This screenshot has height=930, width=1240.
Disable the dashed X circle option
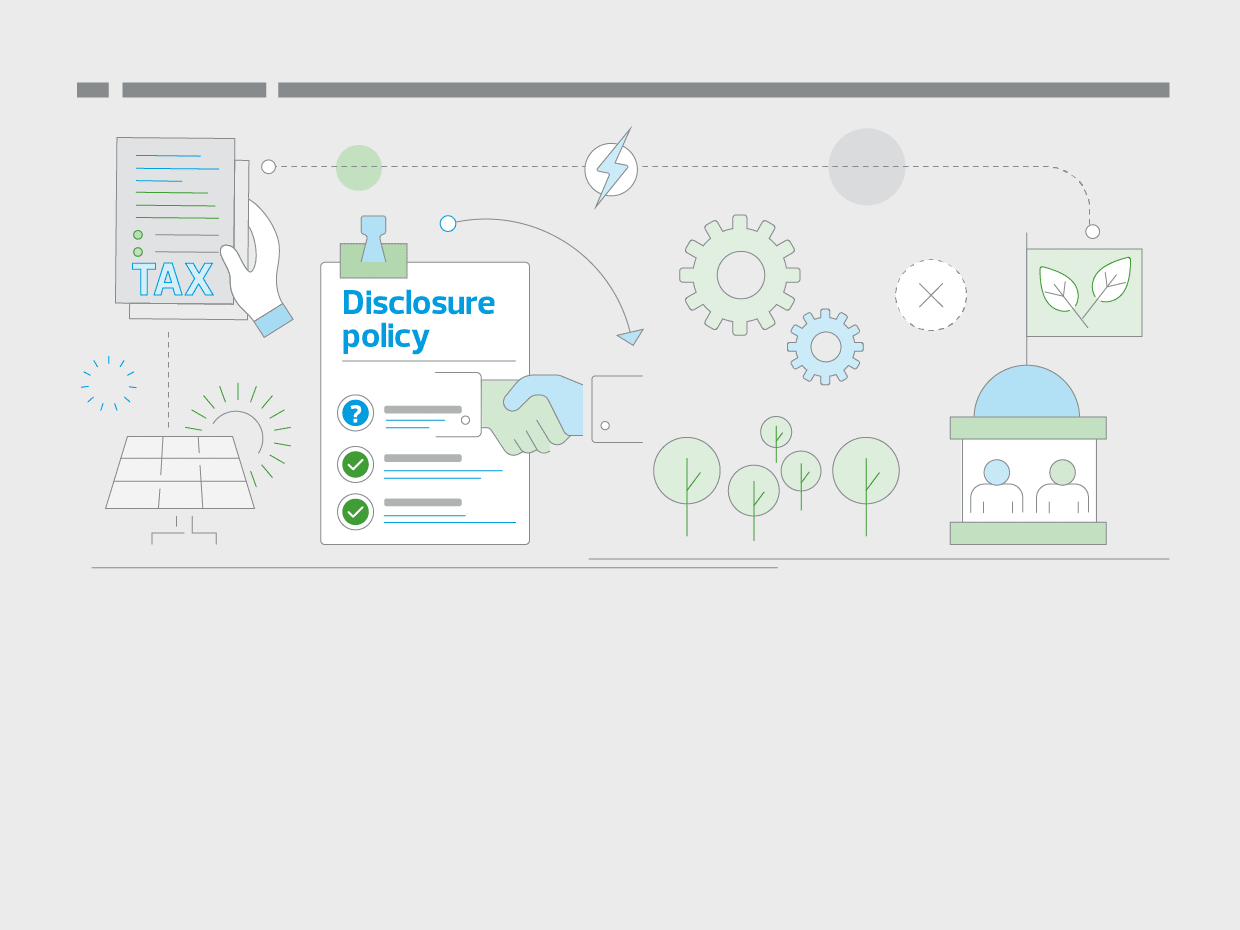coord(931,295)
